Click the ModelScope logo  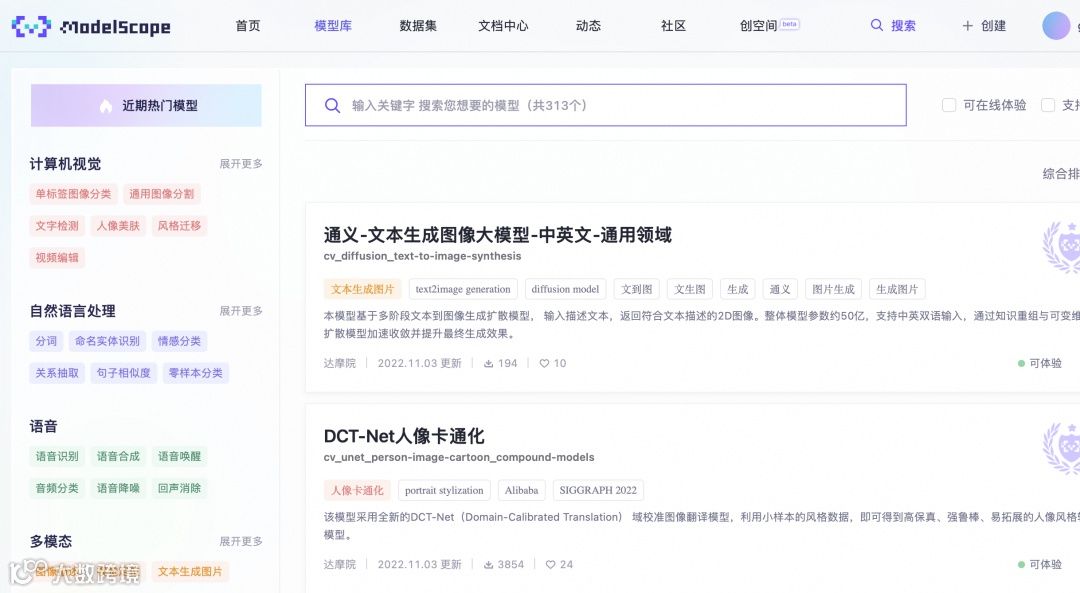click(91, 26)
